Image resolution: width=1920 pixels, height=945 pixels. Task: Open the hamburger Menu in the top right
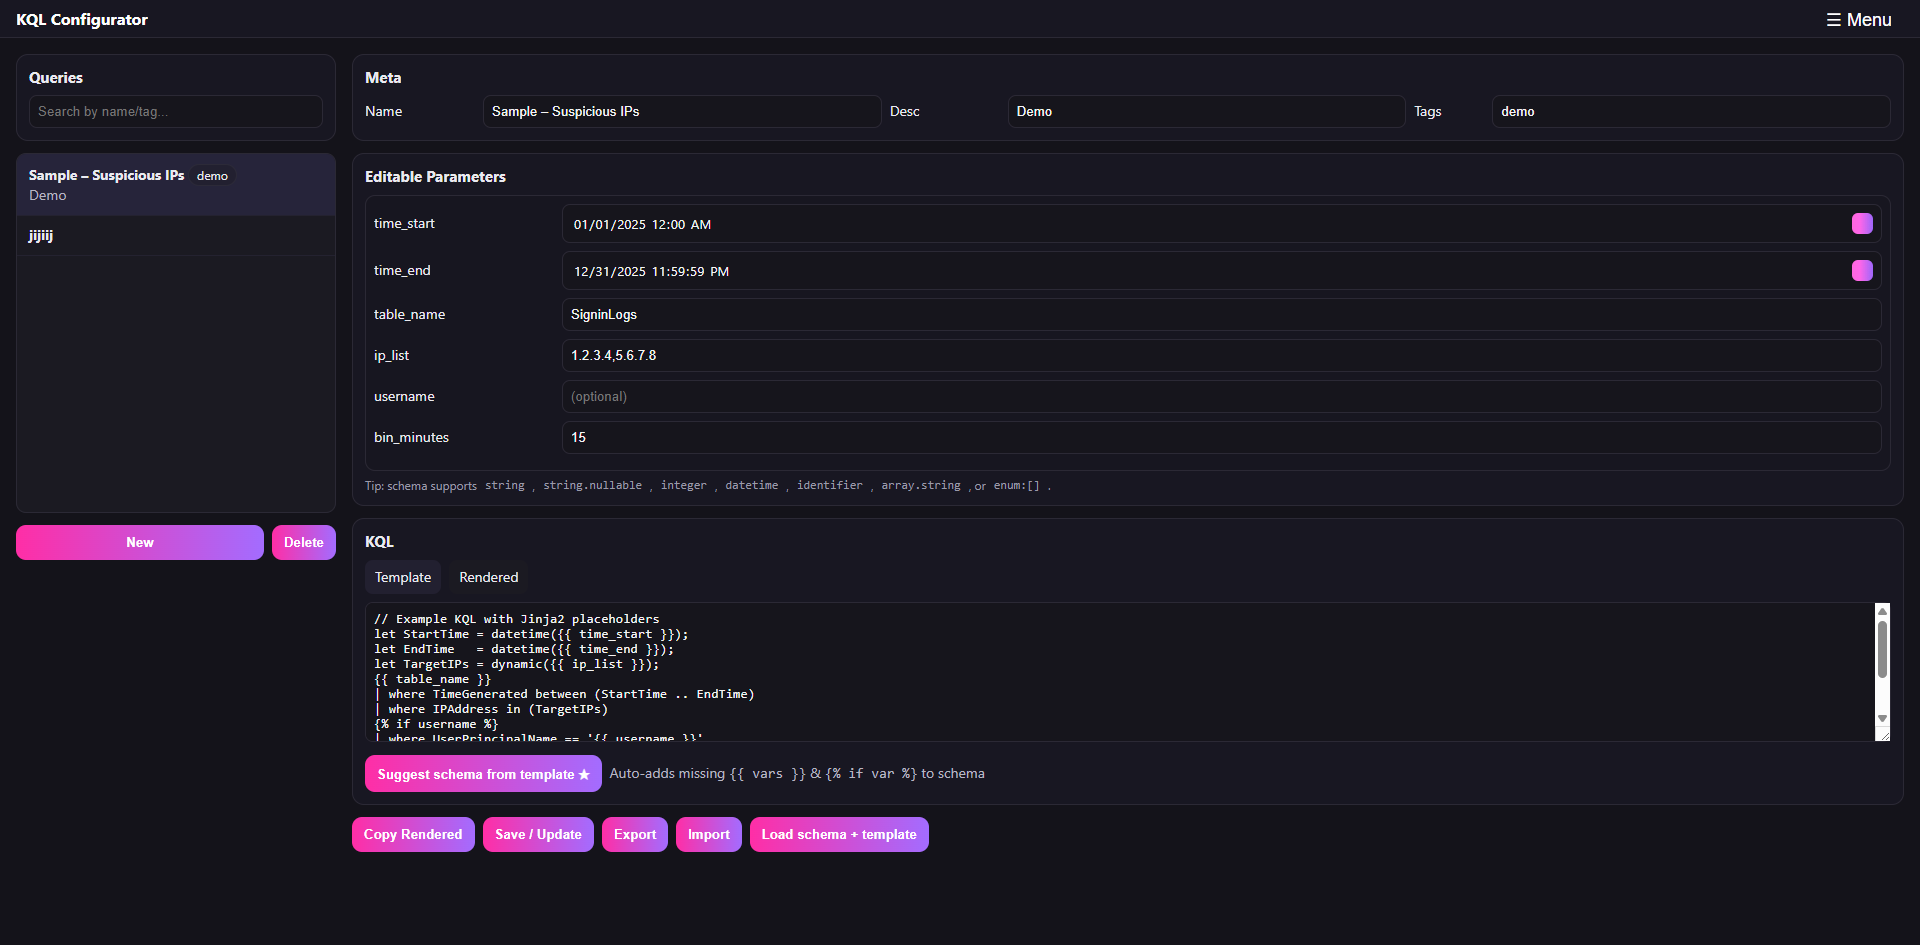1858,19
